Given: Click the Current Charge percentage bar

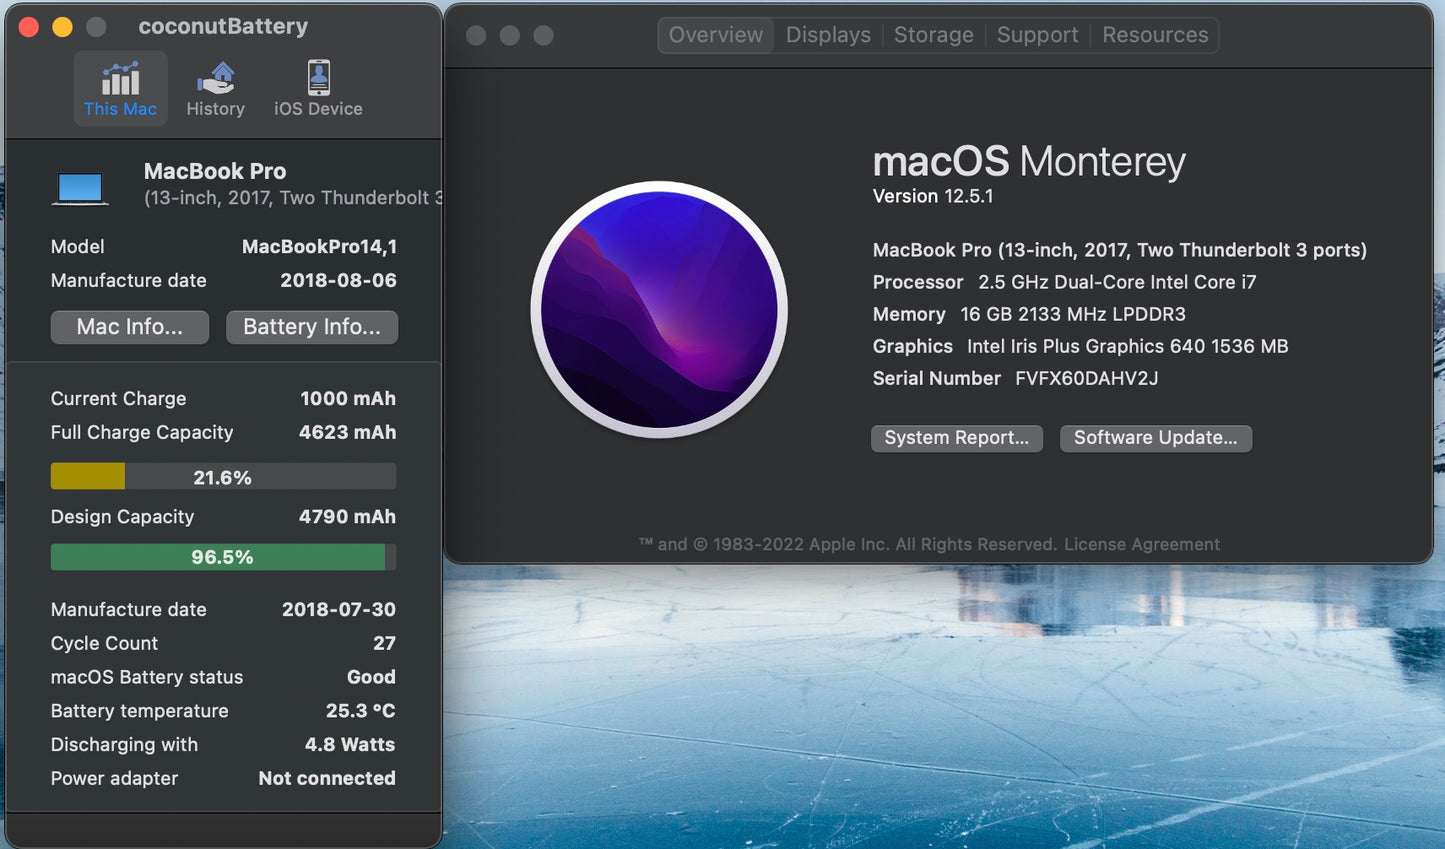Looking at the screenshot, I should (223, 476).
